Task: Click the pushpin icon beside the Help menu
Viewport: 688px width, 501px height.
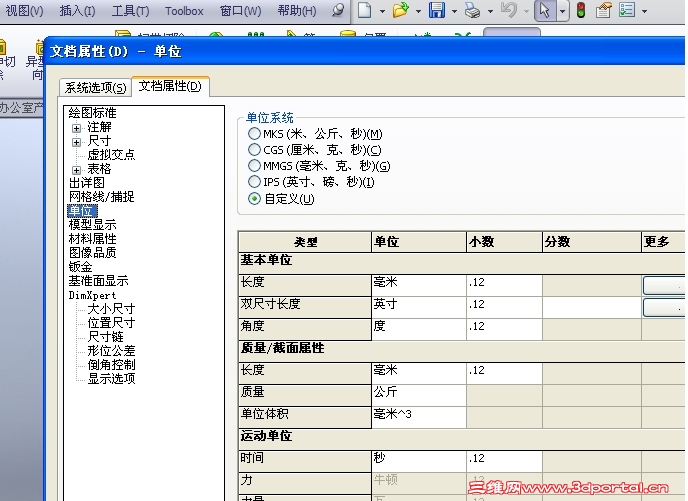Action: click(338, 10)
